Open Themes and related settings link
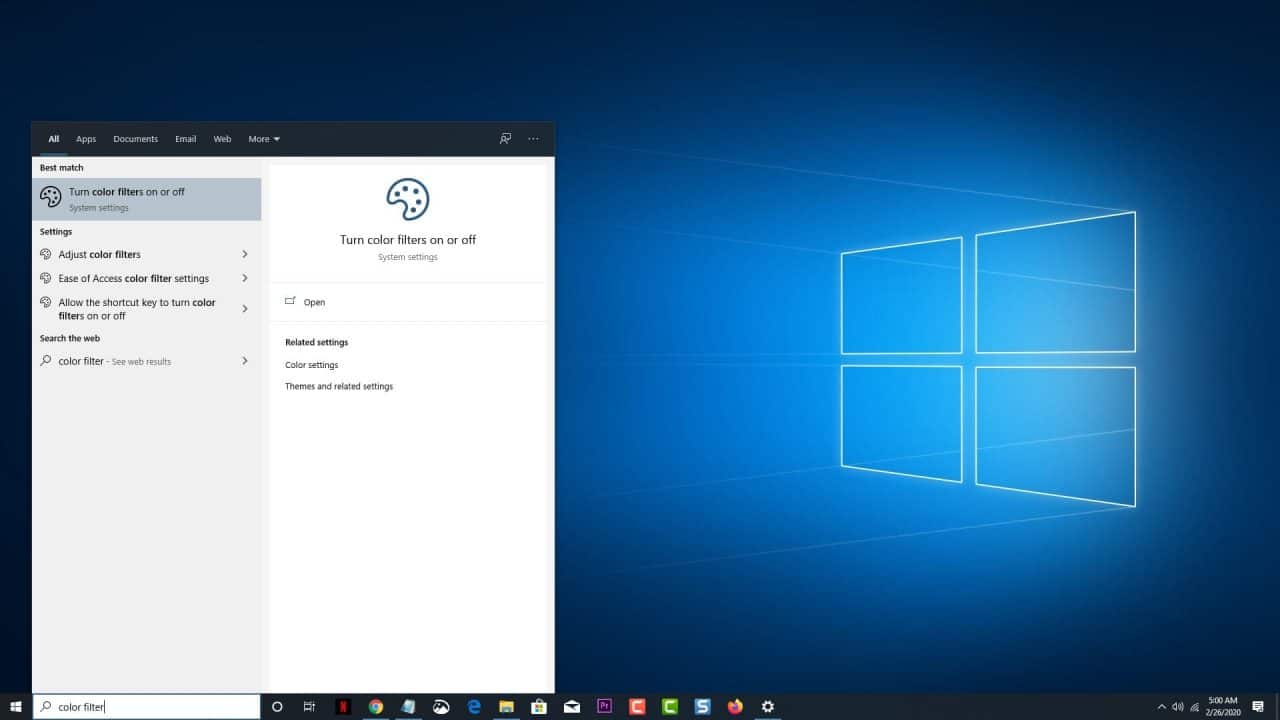 click(x=339, y=386)
